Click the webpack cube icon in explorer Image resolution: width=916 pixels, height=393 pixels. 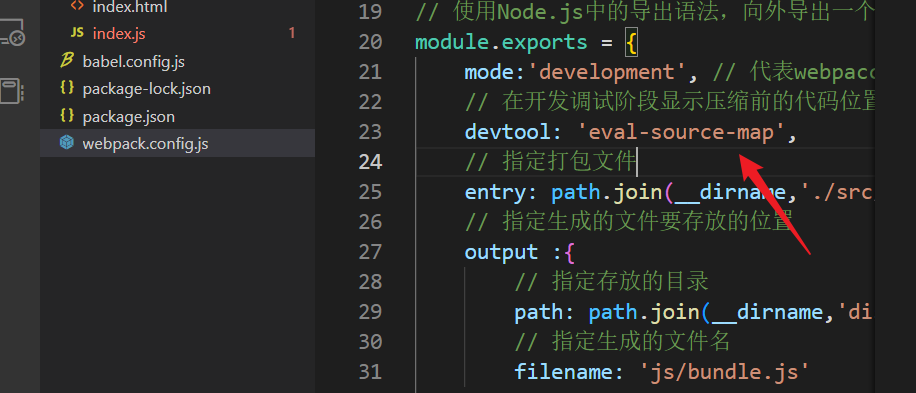67,143
